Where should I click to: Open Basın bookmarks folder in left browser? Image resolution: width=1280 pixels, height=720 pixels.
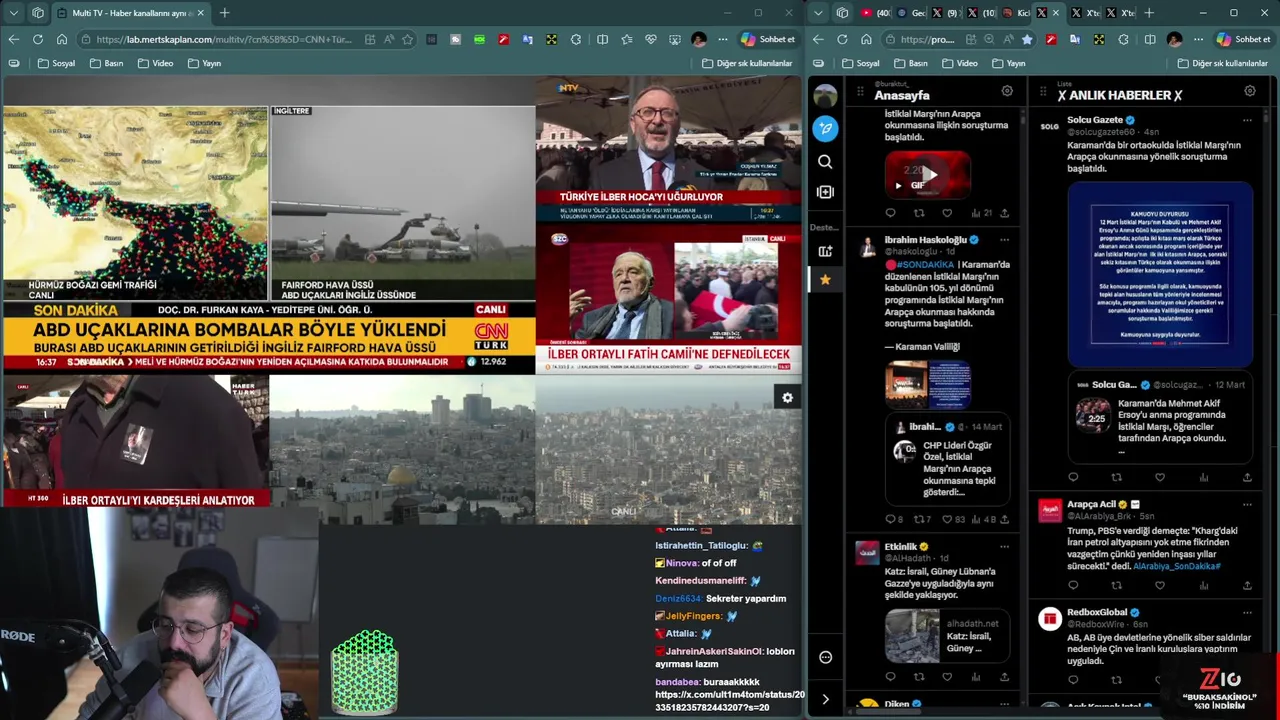click(x=106, y=63)
